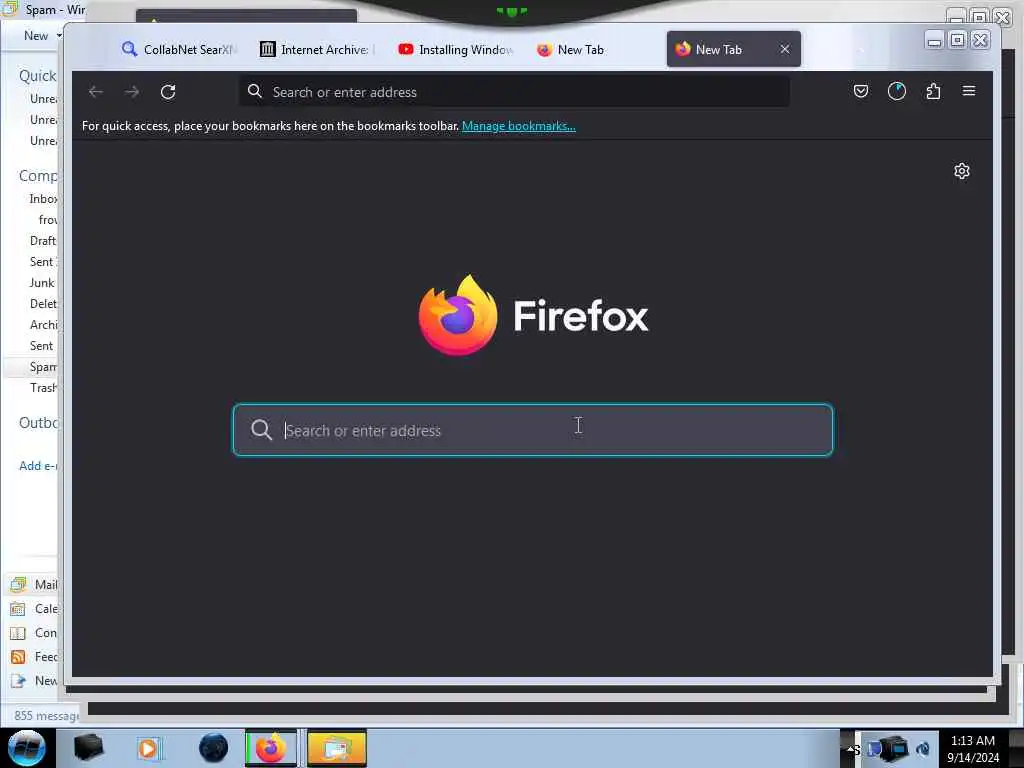Viewport: 1024px width, 768px height.
Task: Open Contacts view icon in mail sidebar
Action: [18, 633]
